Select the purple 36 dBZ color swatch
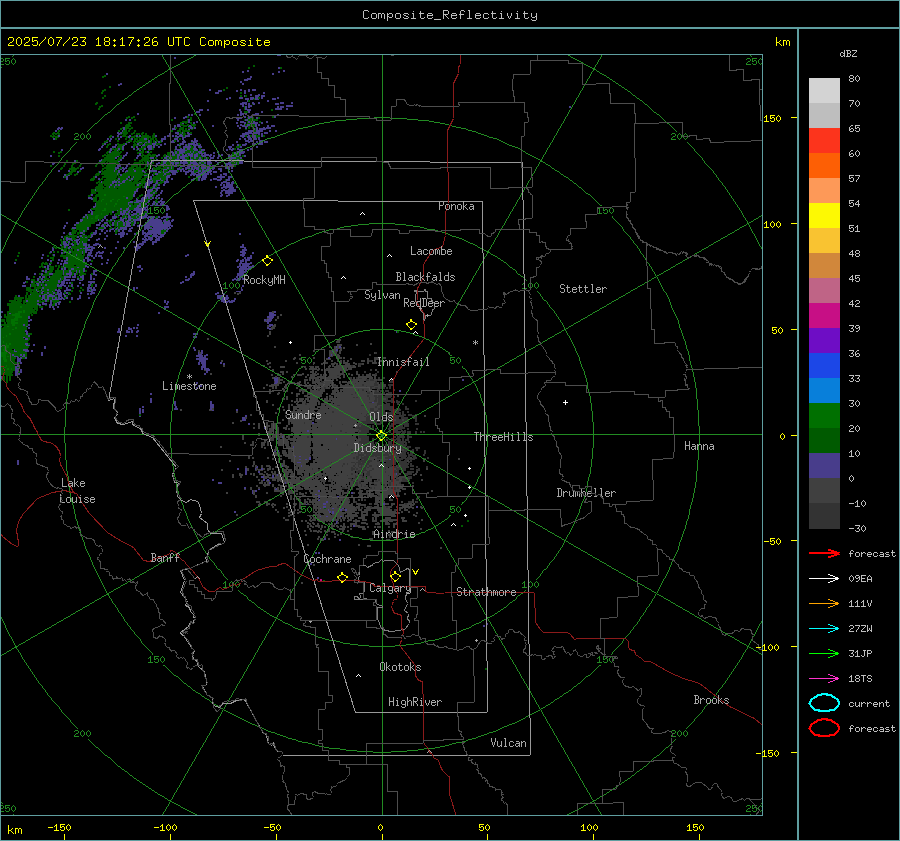 (x=824, y=340)
